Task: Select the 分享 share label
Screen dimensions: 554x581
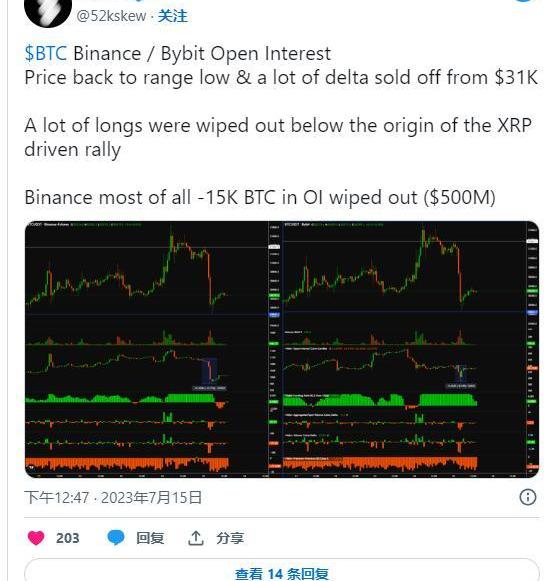Action: (230, 538)
